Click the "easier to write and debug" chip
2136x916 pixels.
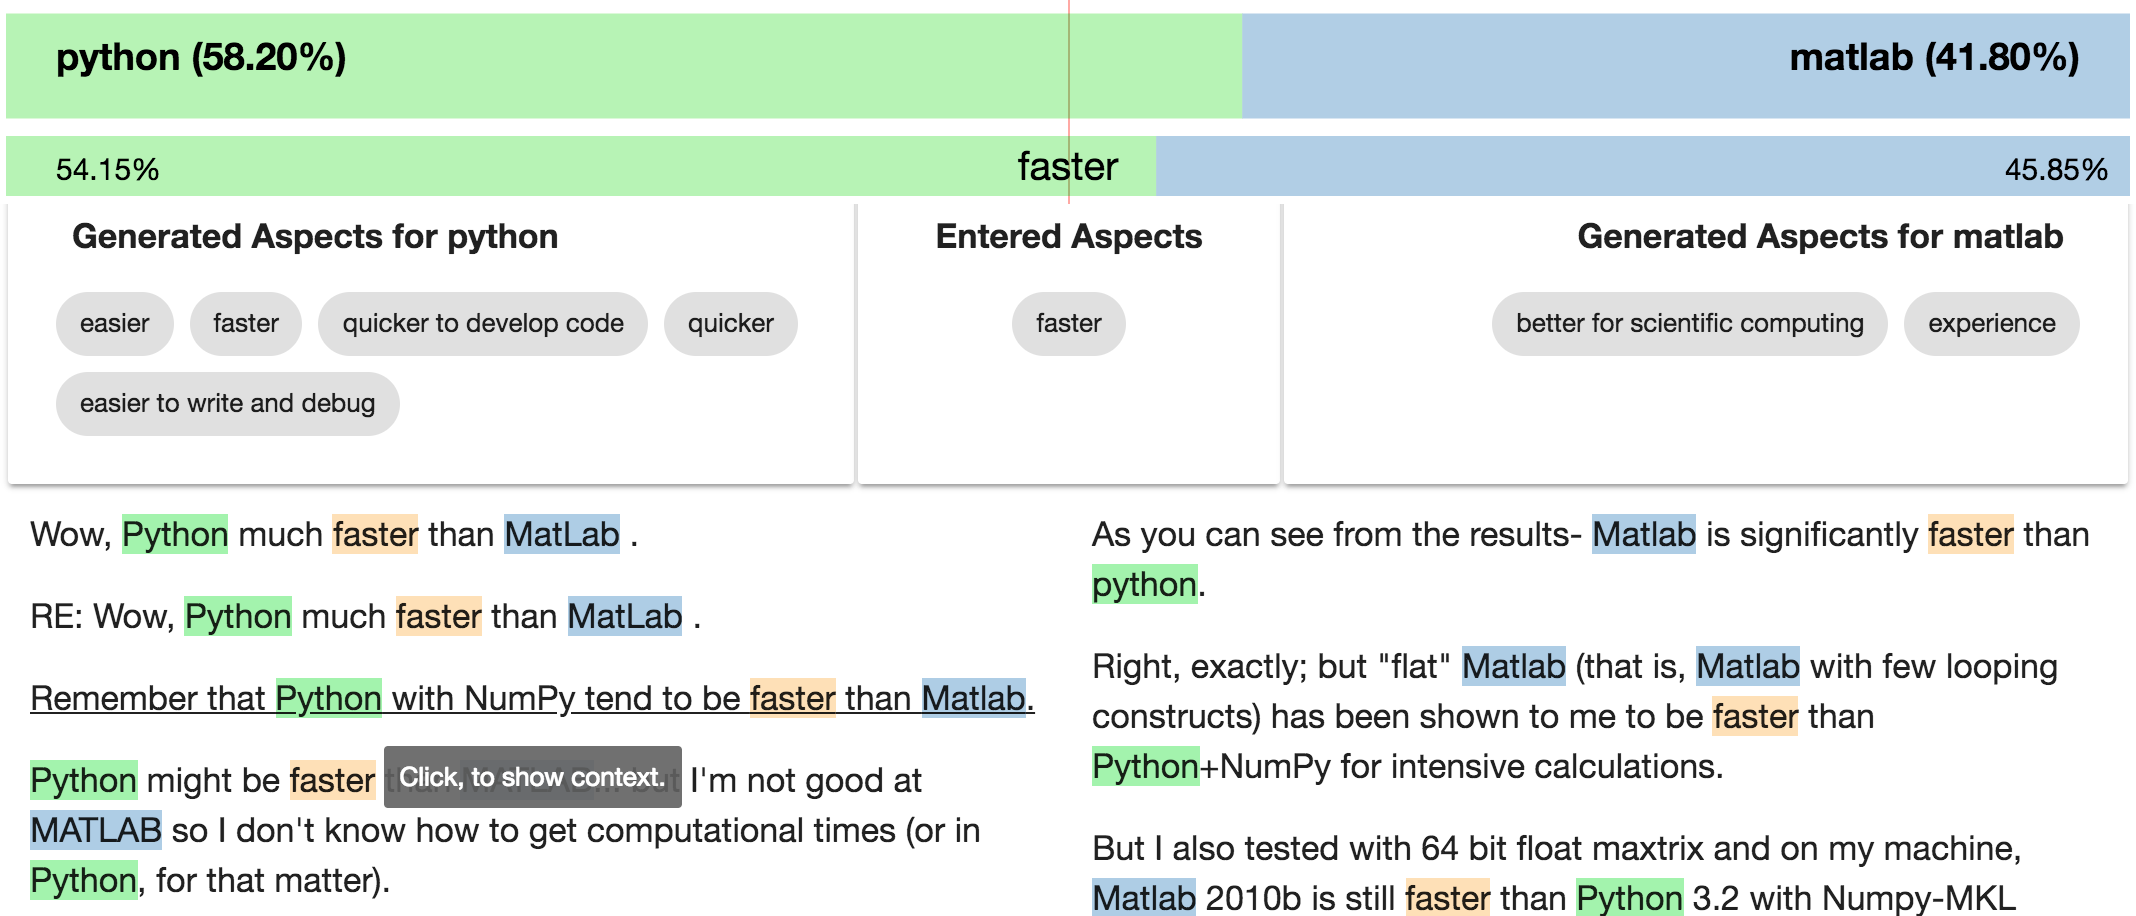tap(227, 404)
